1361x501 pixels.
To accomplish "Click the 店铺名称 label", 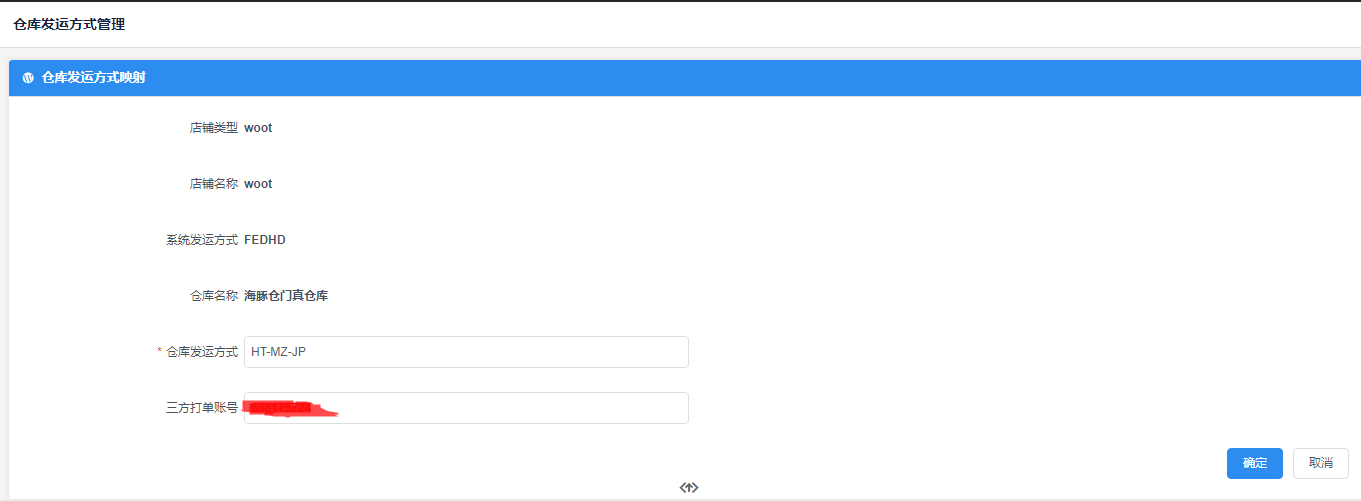I will [214, 184].
